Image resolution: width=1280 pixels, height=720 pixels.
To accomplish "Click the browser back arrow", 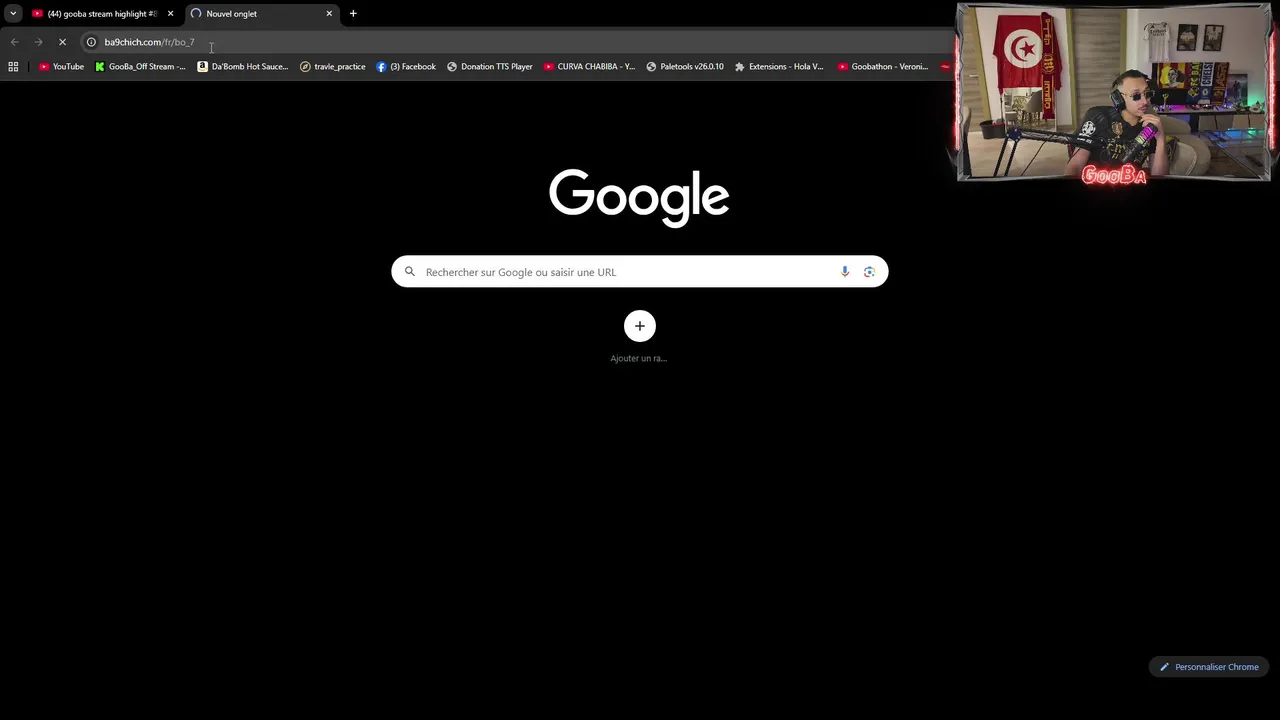I will [x=14, y=42].
